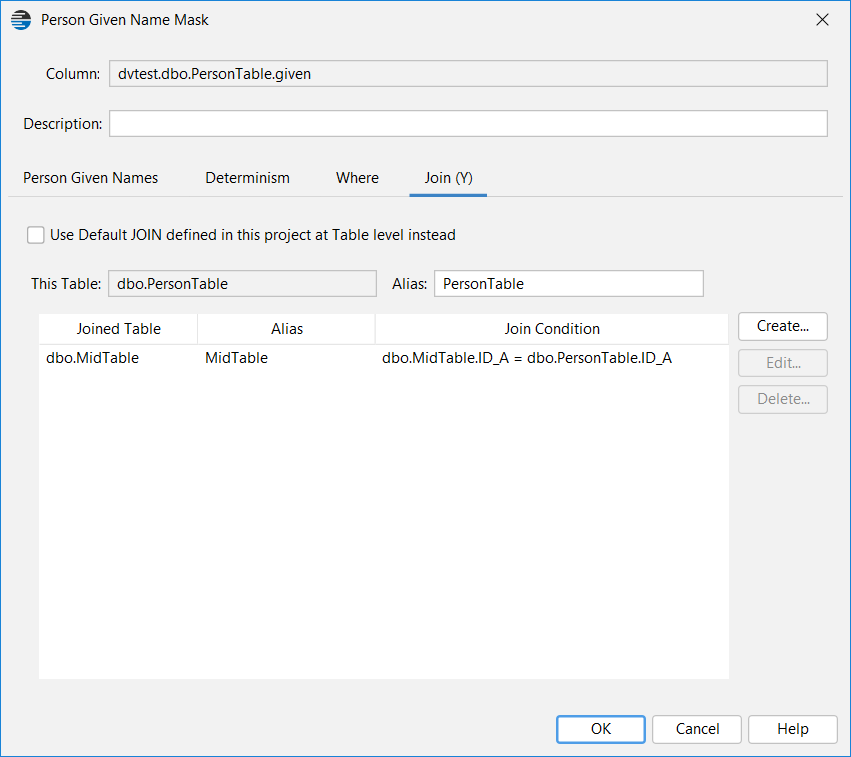Focus the Description input field
851x757 pixels.
tap(468, 124)
